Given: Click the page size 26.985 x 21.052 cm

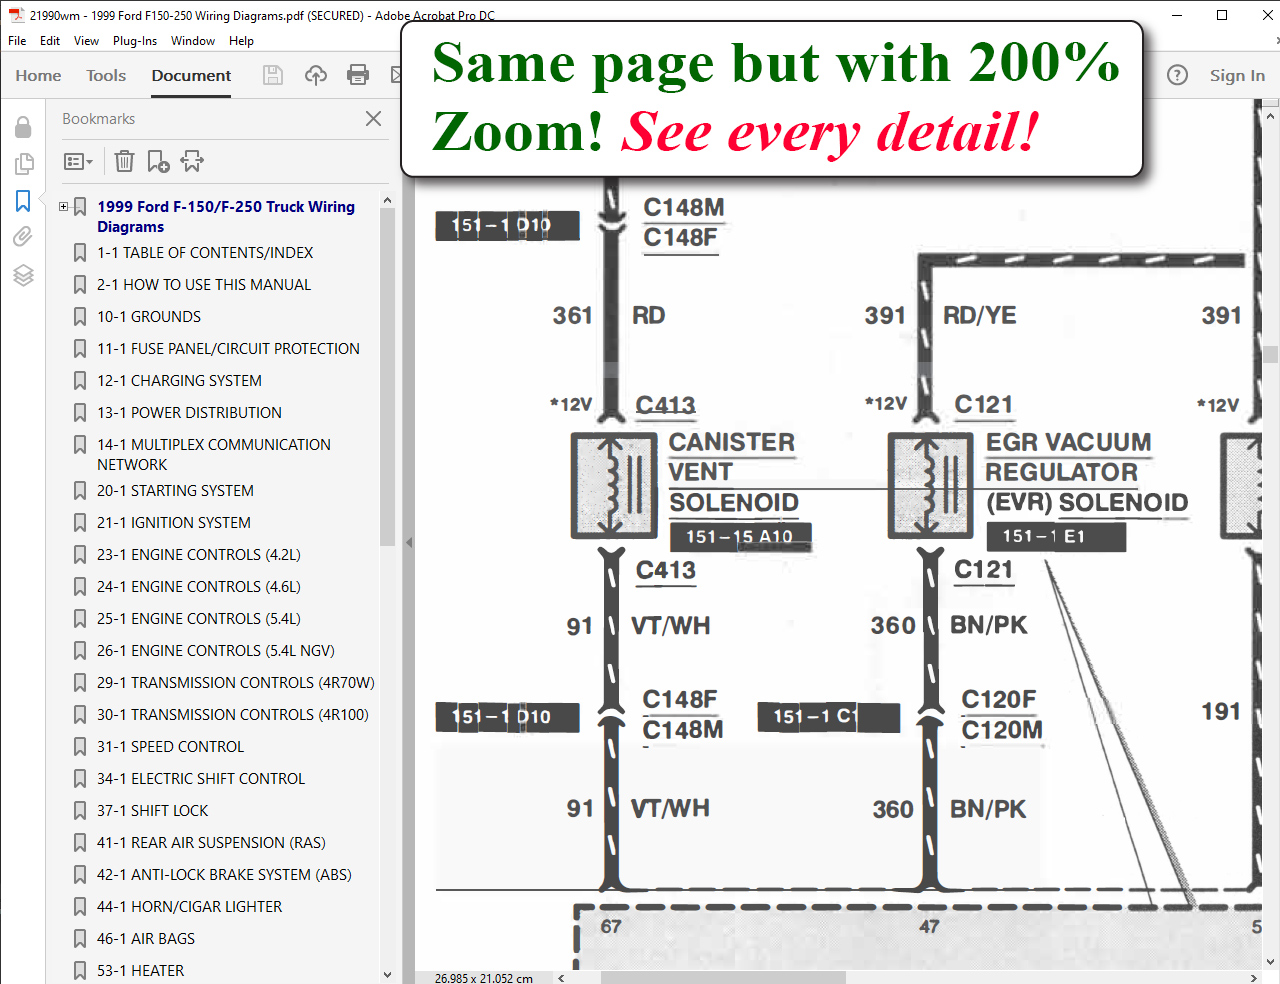Looking at the screenshot, I should click(484, 978).
